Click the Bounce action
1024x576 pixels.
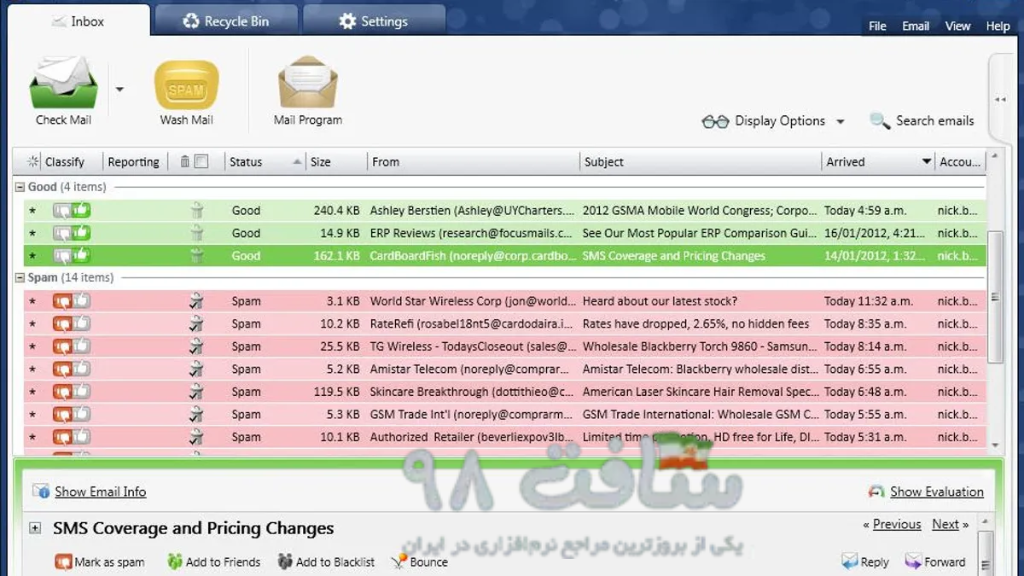click(420, 562)
